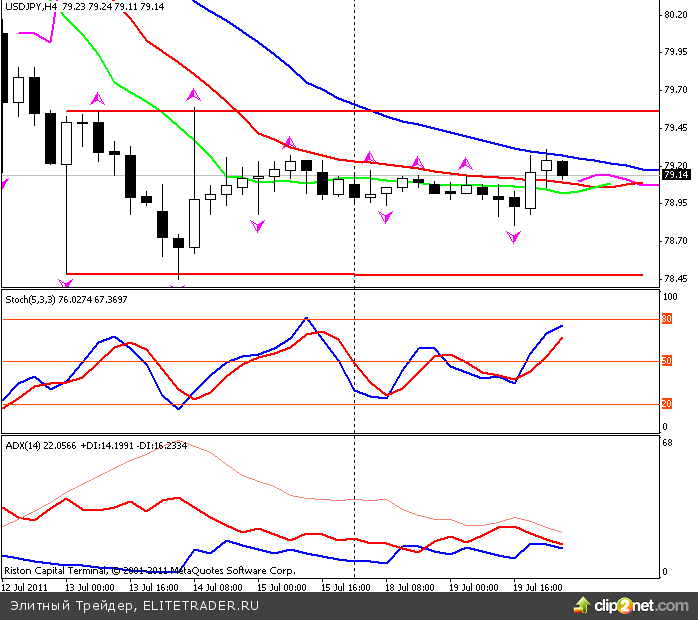Open the ELITETRADER.RU link

pos(201,605)
